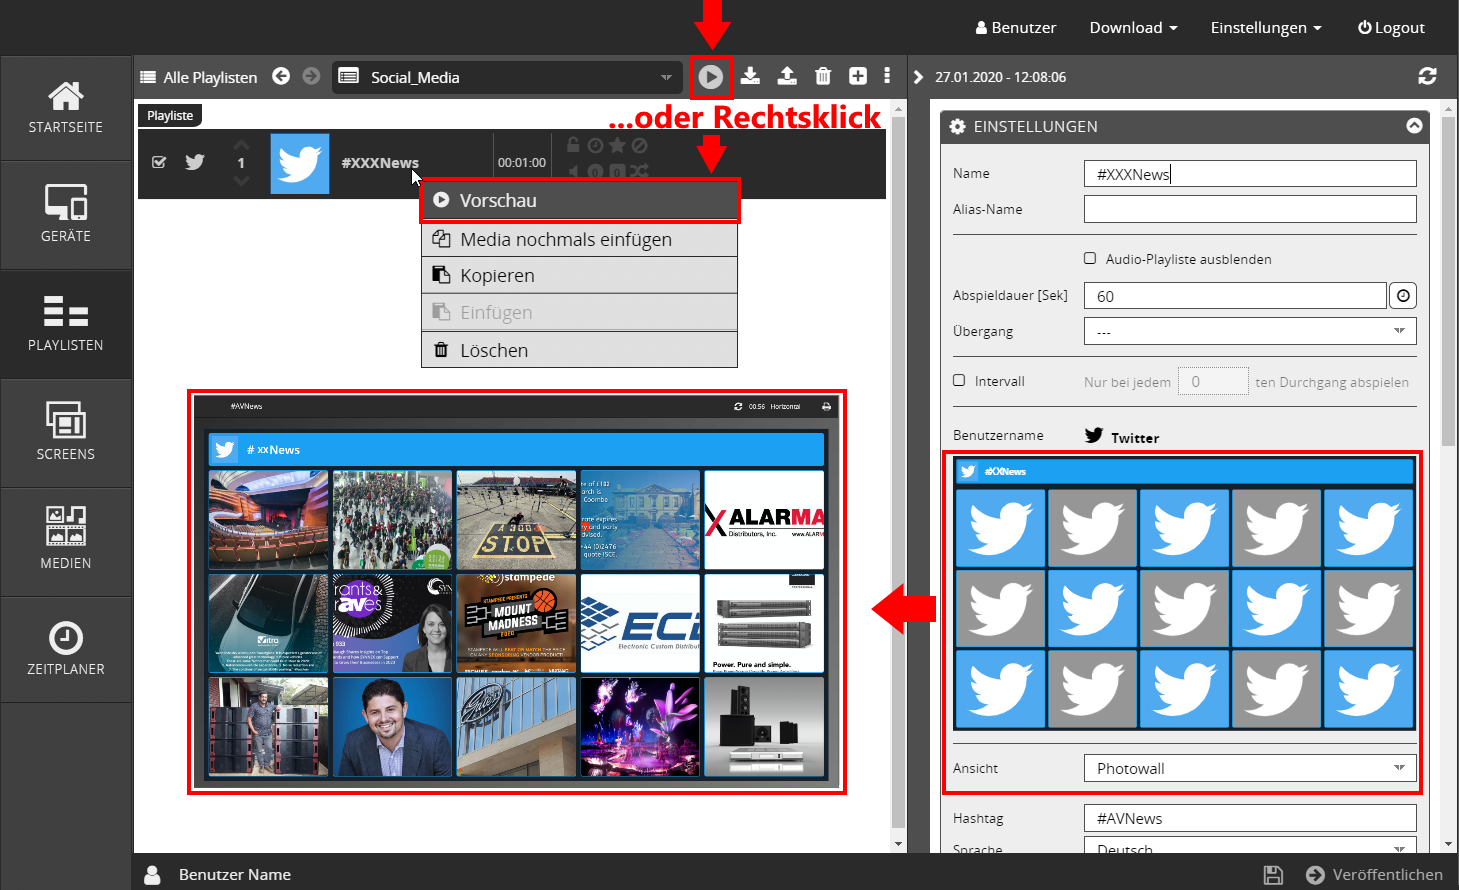Viewport: 1459px width, 890px height.
Task: Click the print icon in the preview window
Action: point(826,407)
